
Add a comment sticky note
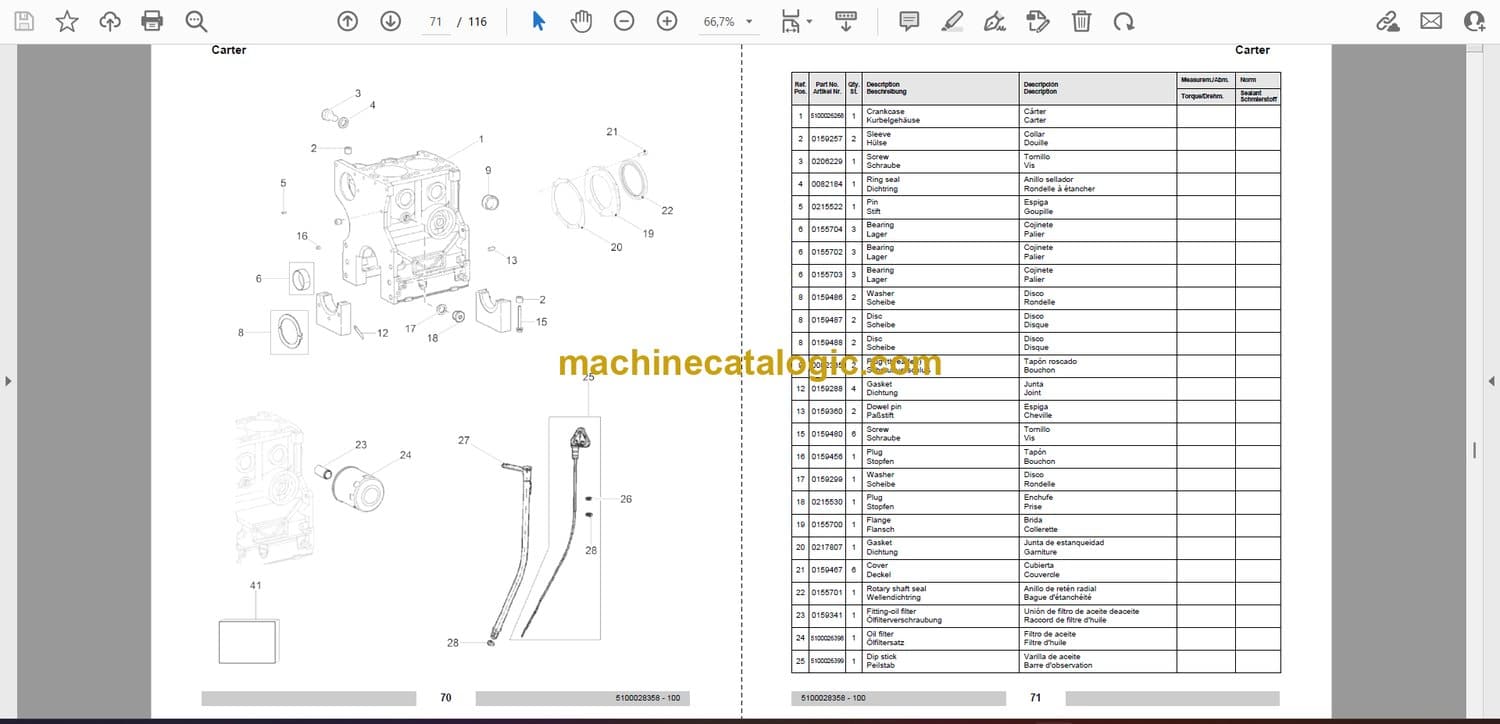(909, 21)
